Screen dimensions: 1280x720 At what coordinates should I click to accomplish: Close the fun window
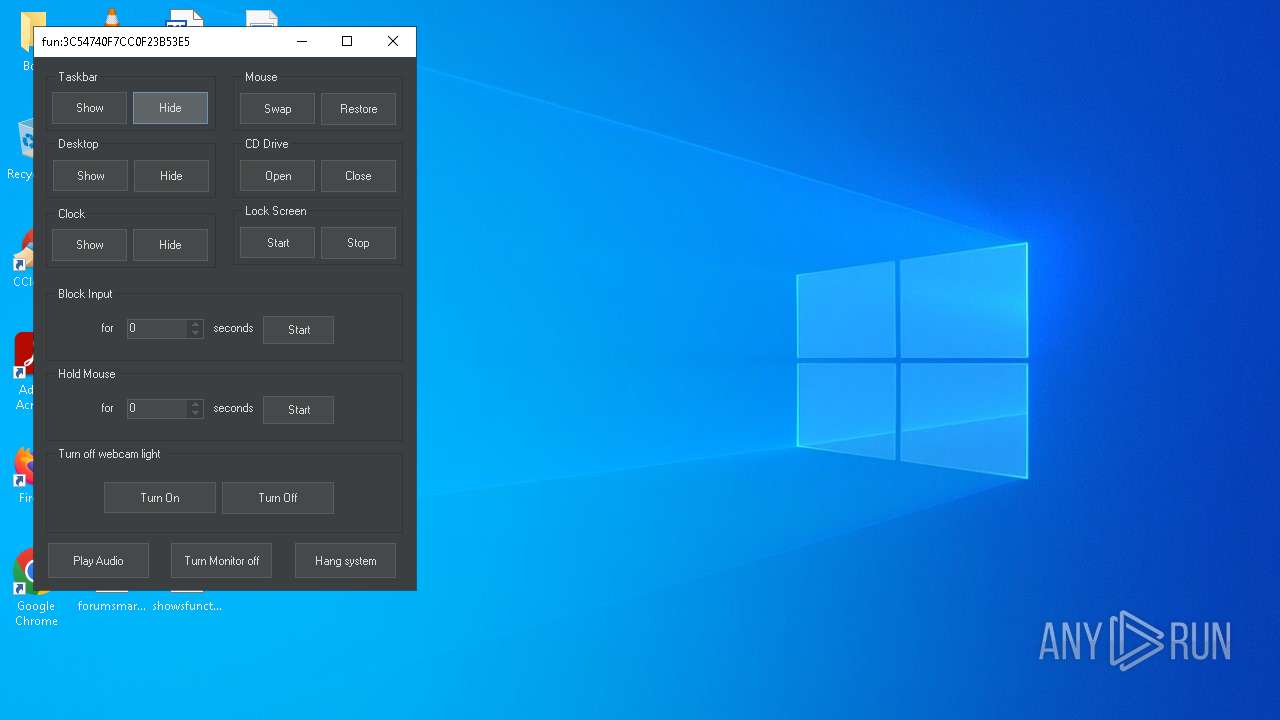point(393,41)
